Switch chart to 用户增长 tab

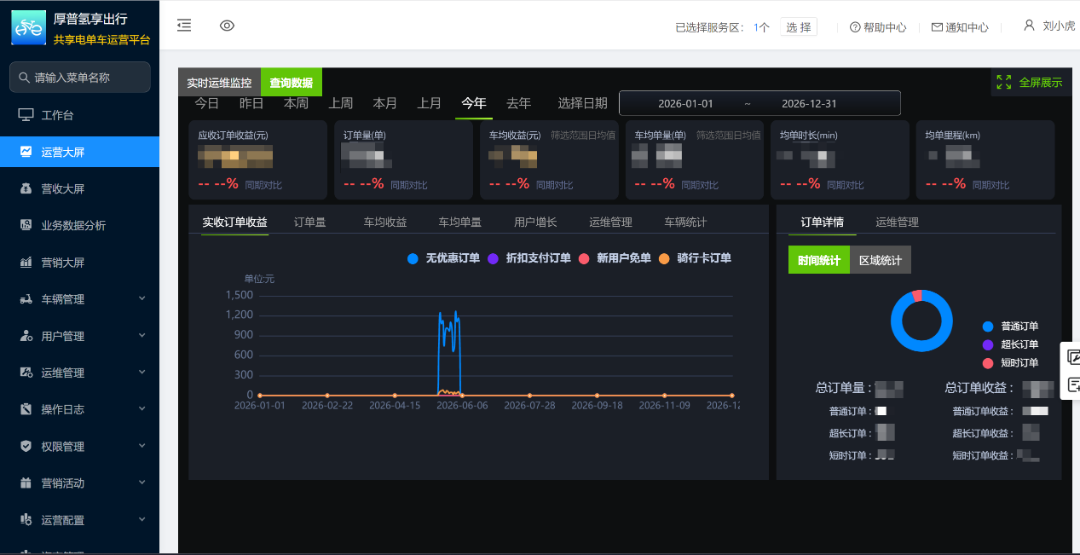point(535,222)
